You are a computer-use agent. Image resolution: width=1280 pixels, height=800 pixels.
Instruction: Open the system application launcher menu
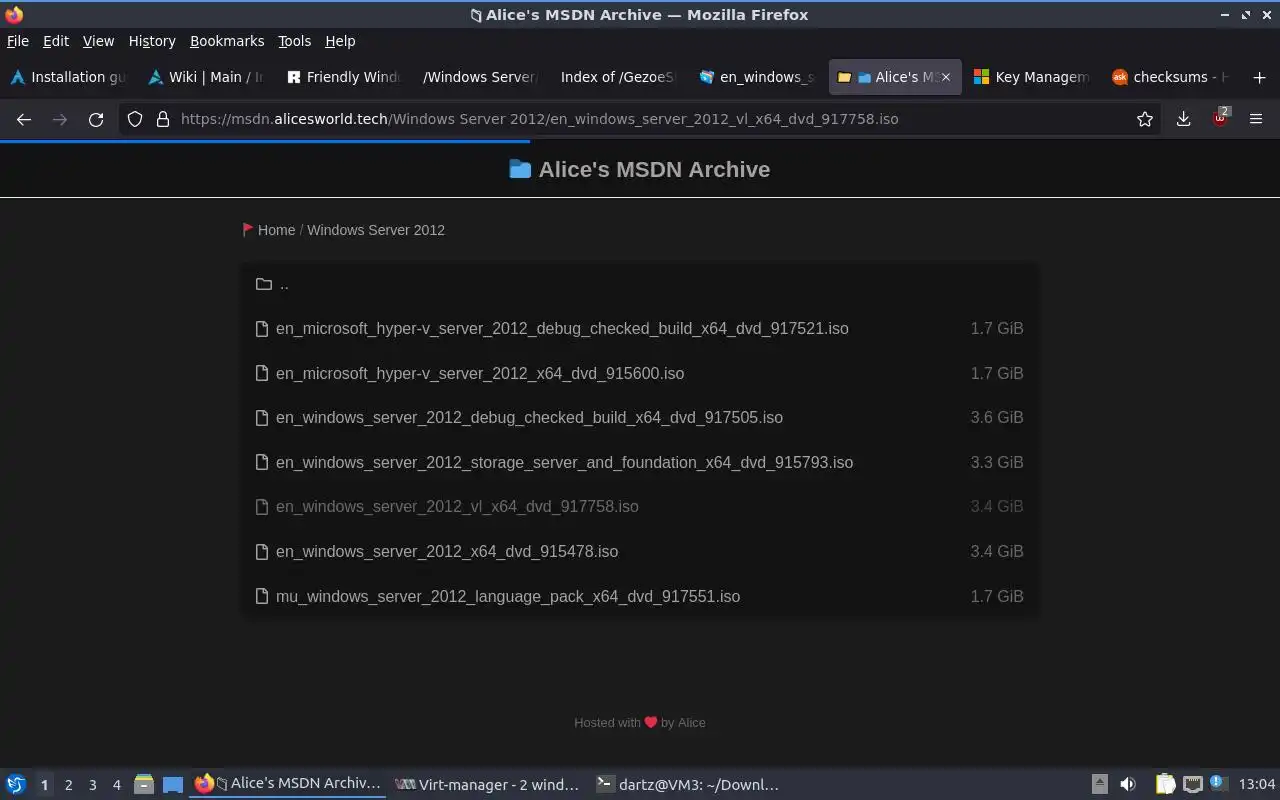[x=16, y=784]
